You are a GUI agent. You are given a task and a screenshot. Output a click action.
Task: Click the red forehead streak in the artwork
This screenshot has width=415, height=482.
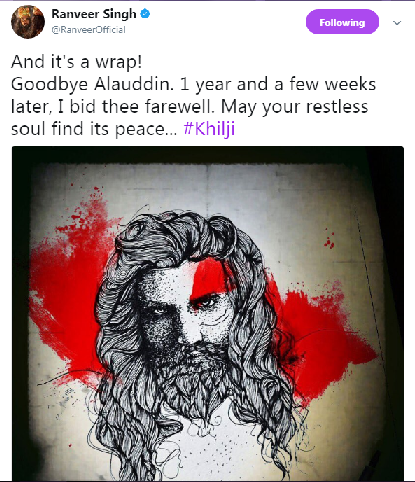point(208,277)
